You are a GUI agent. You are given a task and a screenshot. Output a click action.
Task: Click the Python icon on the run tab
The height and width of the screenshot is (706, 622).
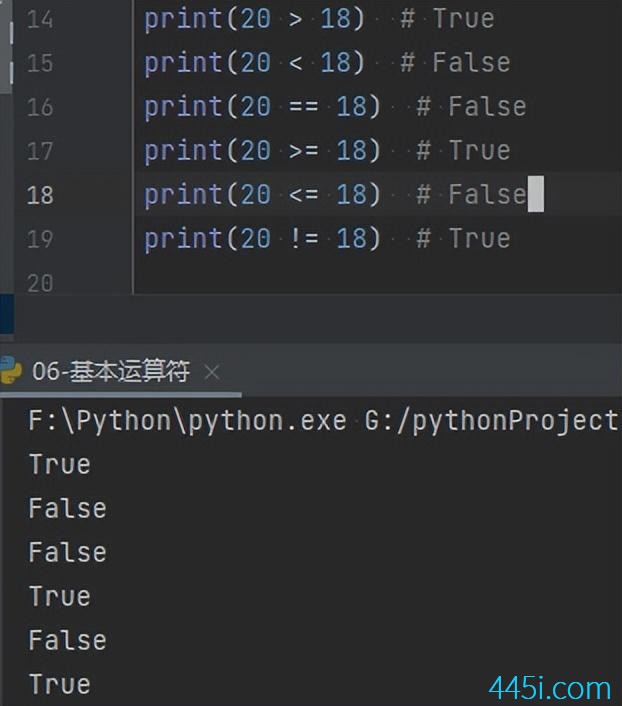[11, 371]
